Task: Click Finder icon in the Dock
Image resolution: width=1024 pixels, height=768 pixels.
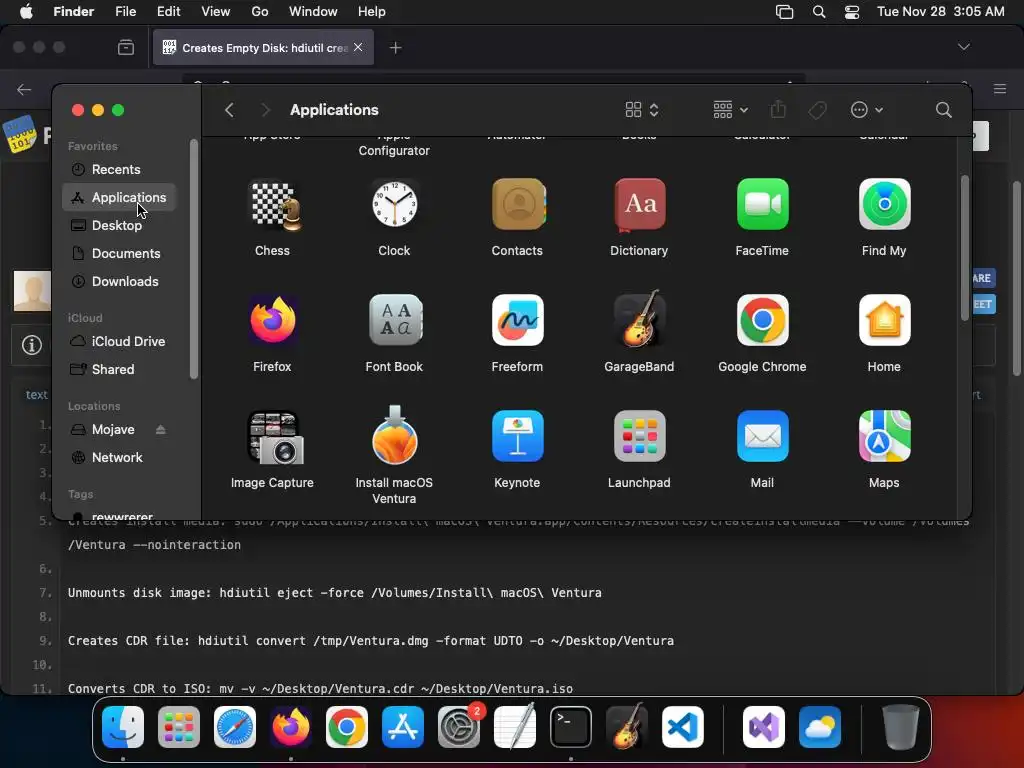Action: 123,727
